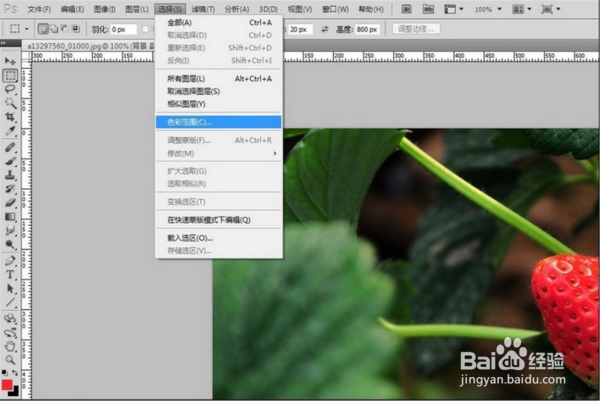
Task: Select the Move tool
Action: point(10,61)
